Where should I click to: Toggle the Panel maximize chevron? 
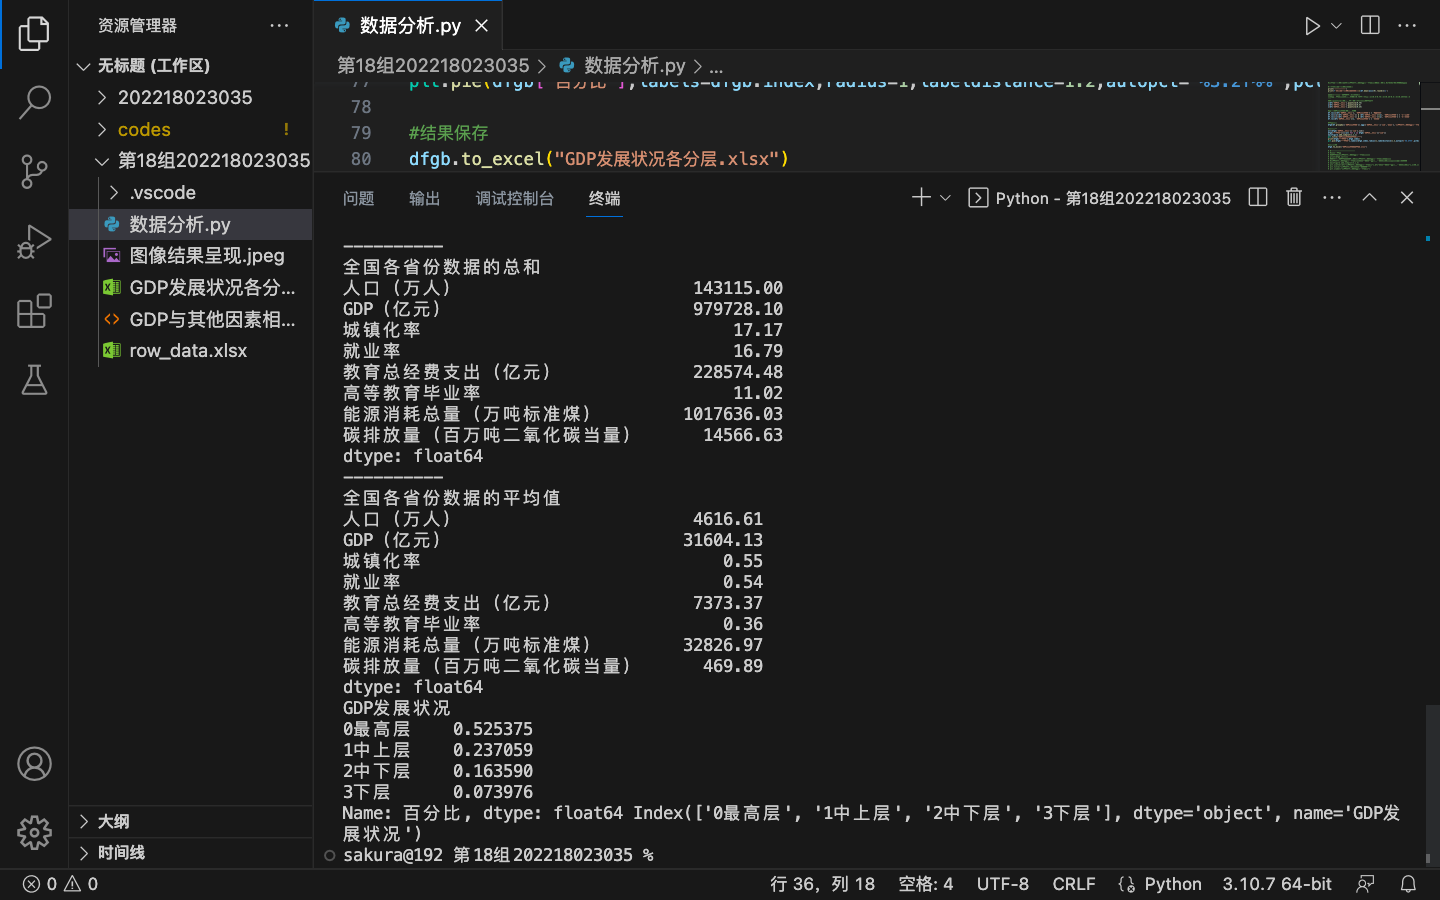point(1369,197)
